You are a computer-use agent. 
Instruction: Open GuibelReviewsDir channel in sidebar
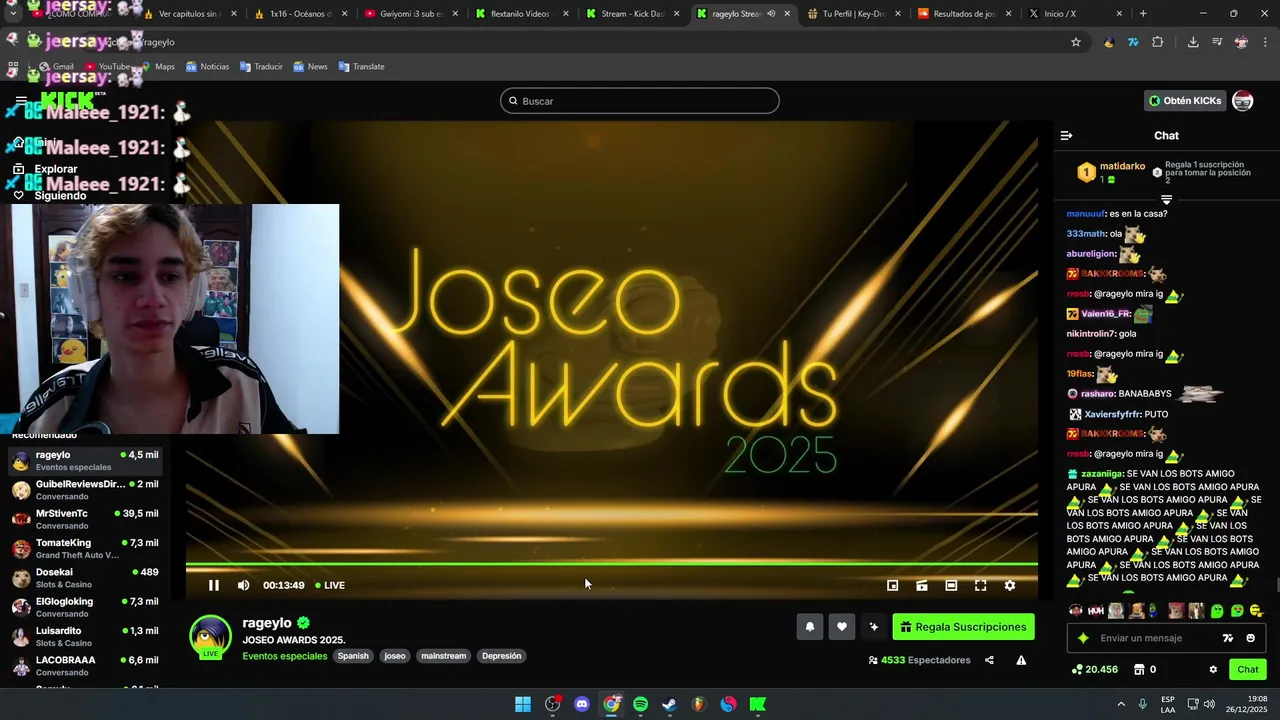(85, 490)
